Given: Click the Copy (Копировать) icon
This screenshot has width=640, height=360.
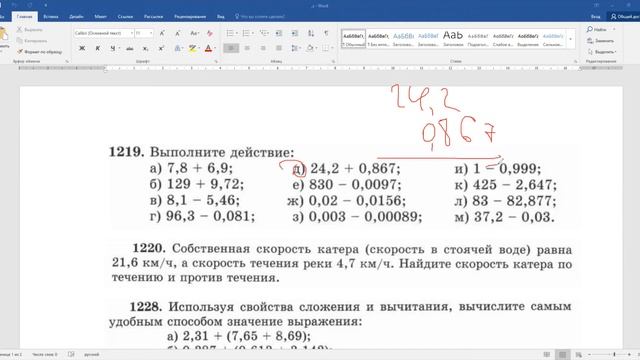Looking at the screenshot, I should coord(32,41).
